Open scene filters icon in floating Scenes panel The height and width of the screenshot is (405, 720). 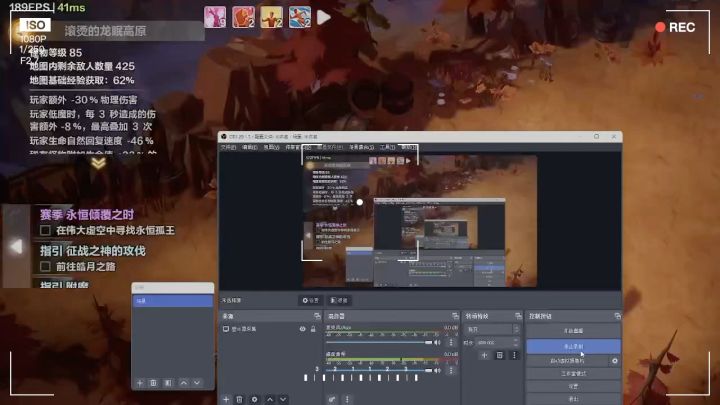point(168,382)
